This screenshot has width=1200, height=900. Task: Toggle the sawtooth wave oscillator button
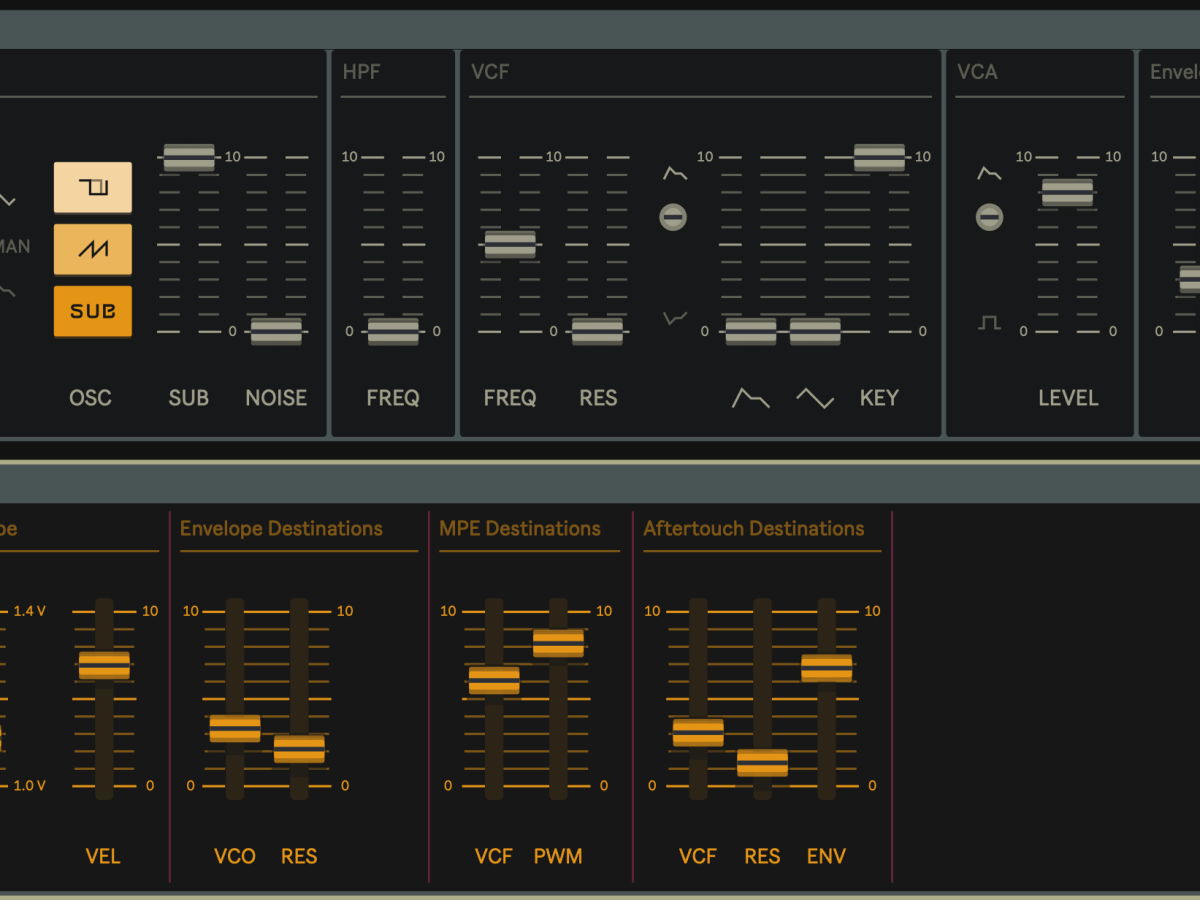click(92, 249)
